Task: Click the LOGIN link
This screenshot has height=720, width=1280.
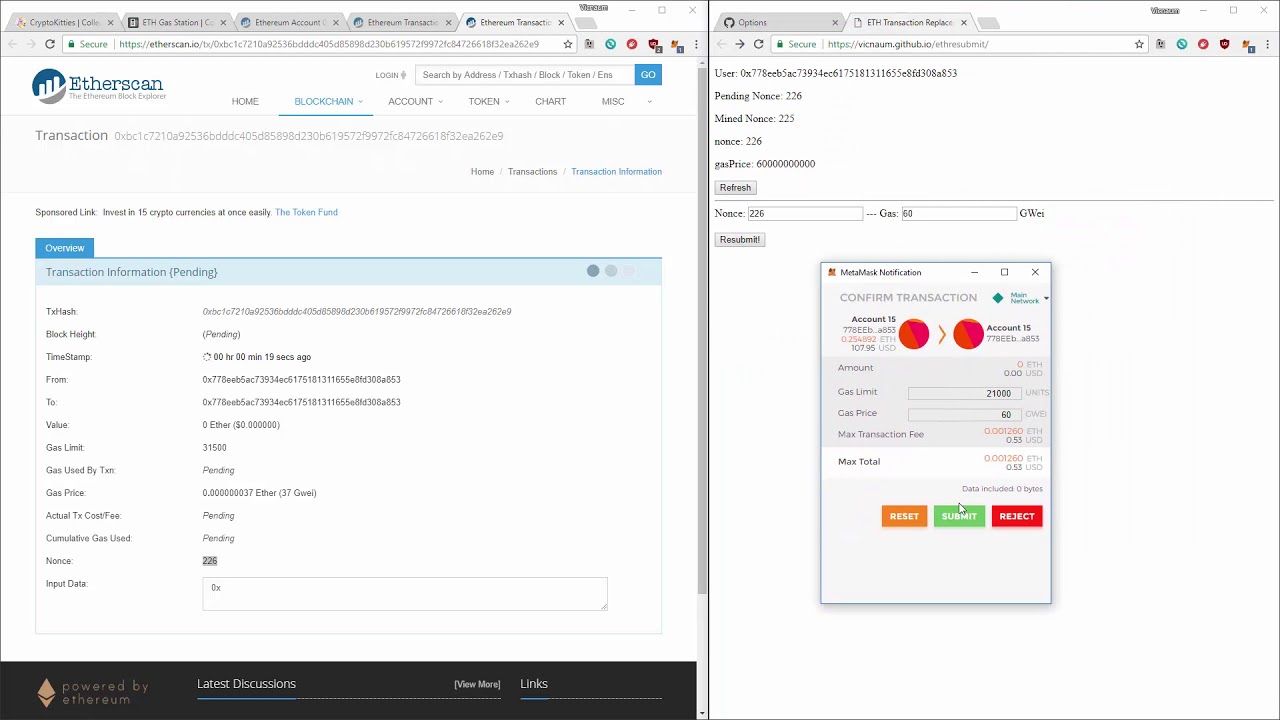Action: point(390,75)
